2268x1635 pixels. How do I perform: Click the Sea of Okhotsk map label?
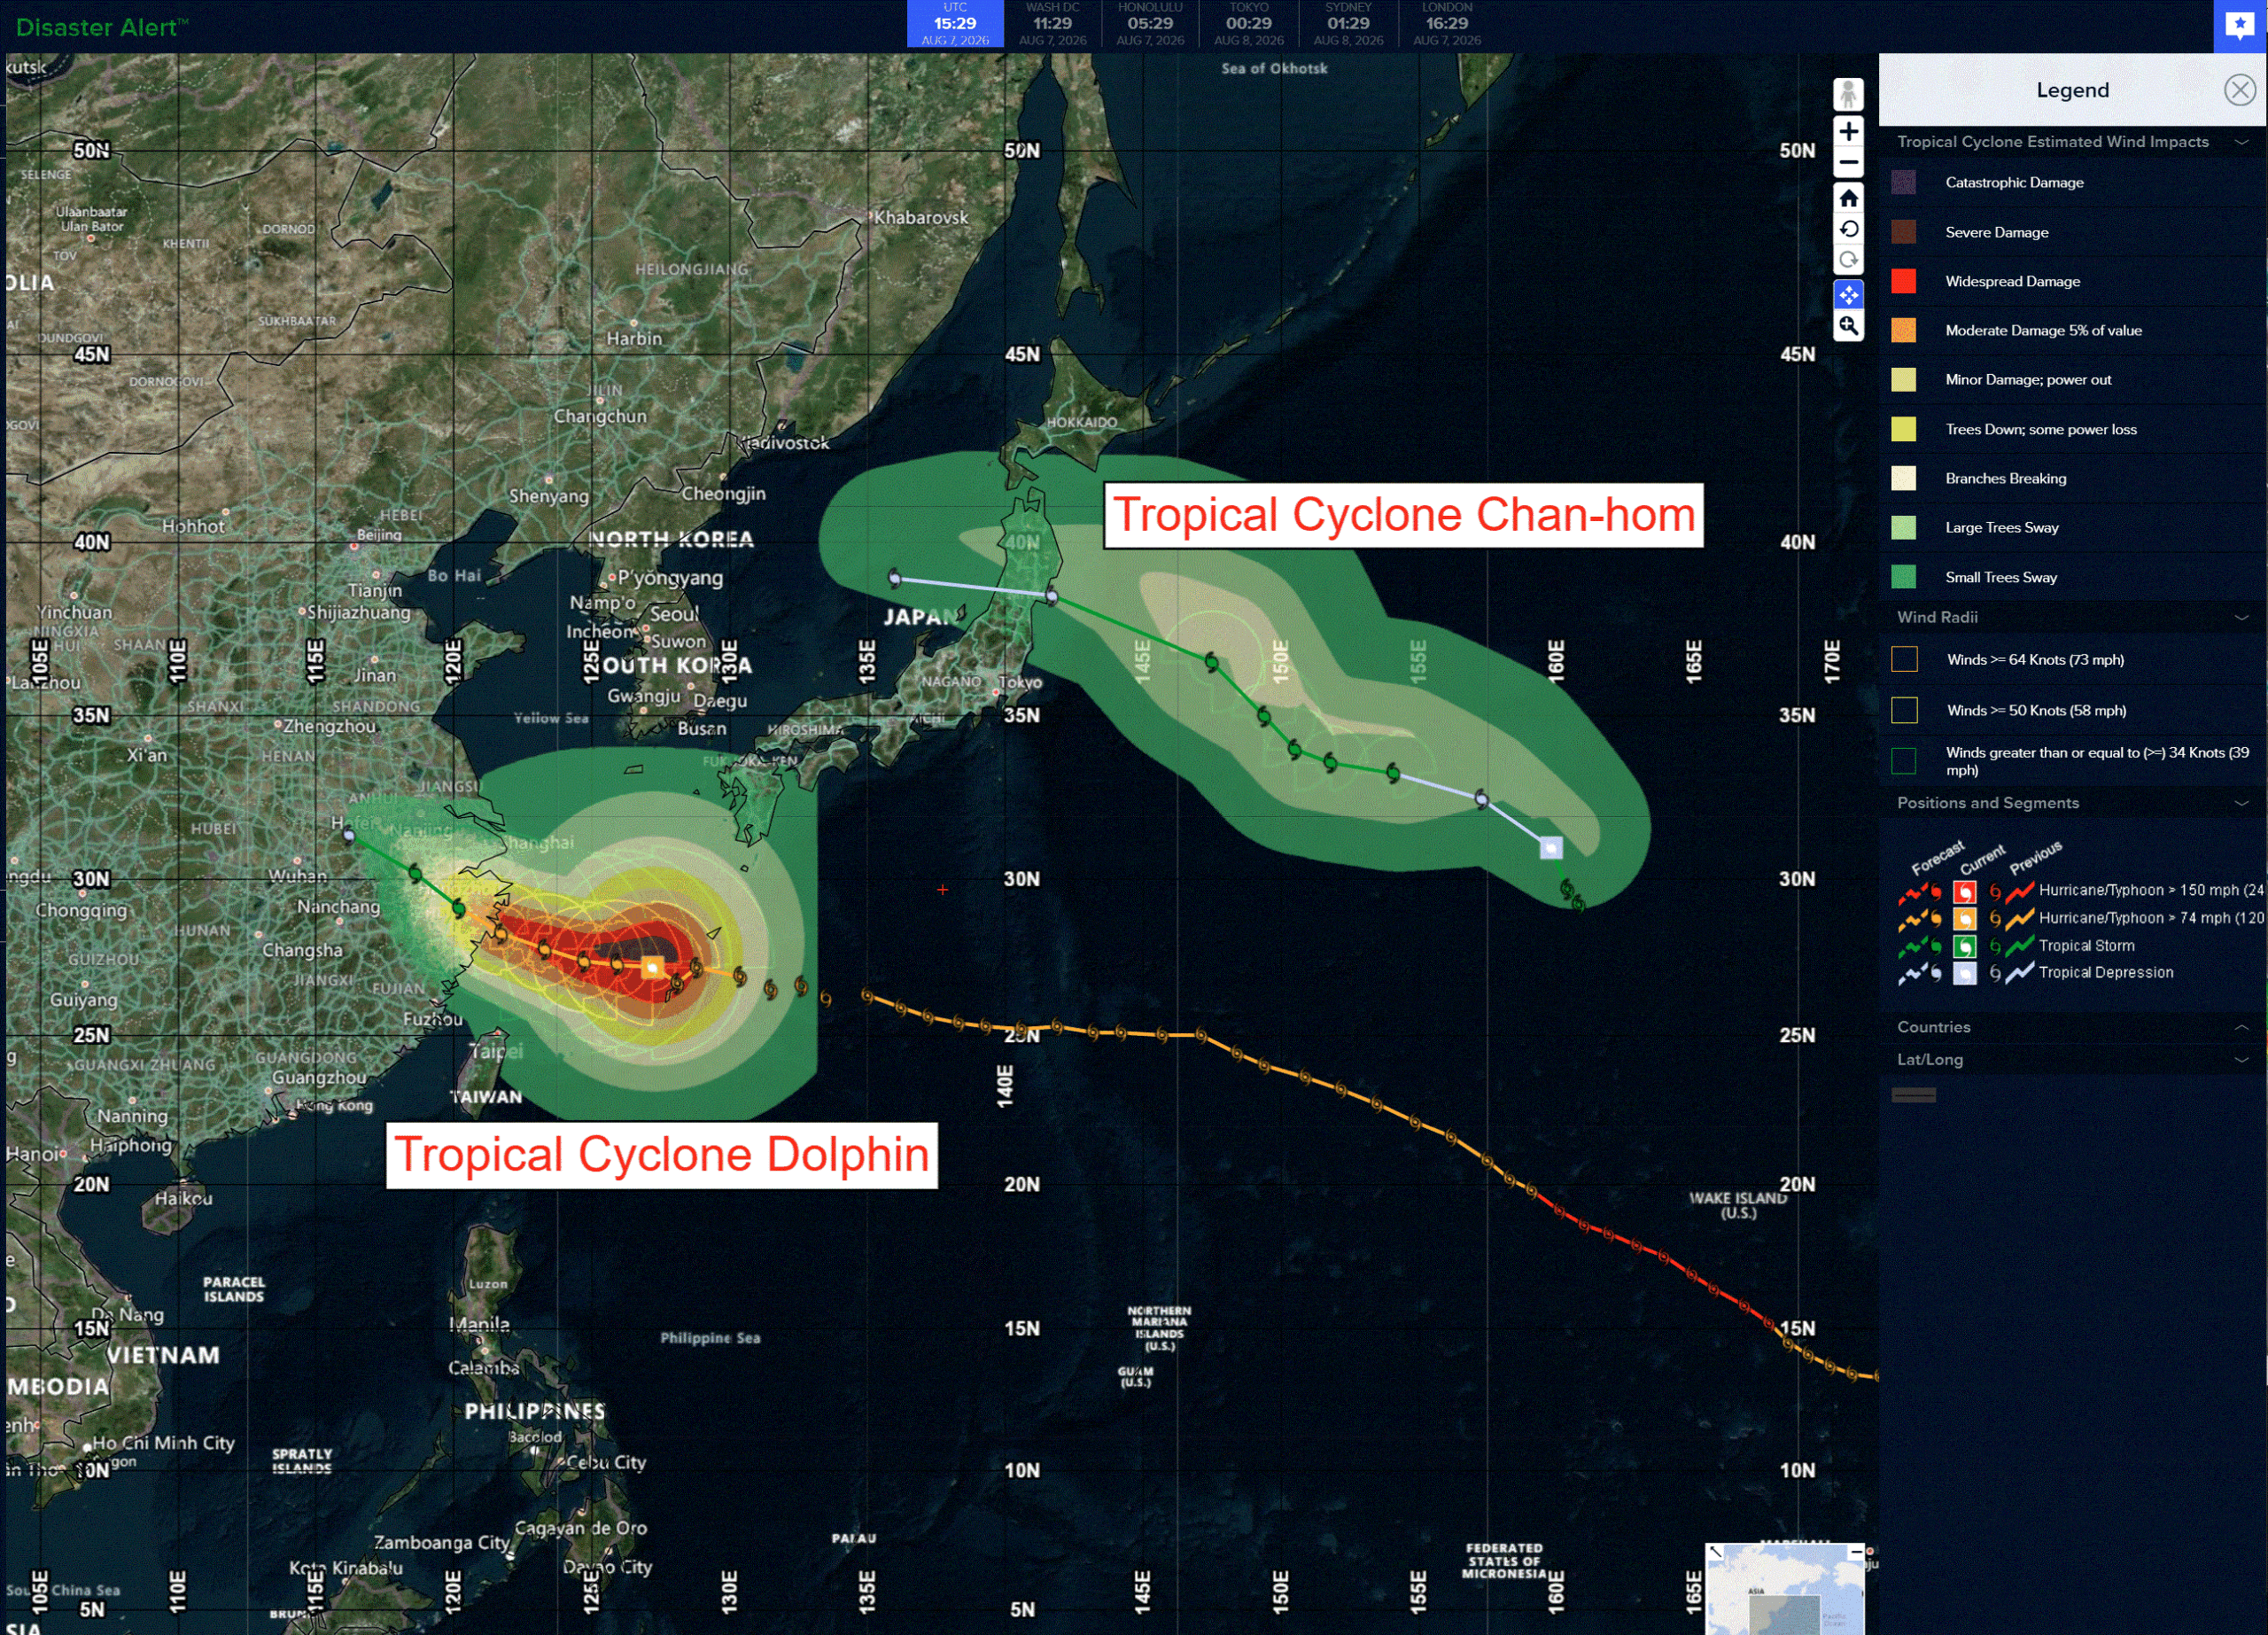tap(1274, 68)
